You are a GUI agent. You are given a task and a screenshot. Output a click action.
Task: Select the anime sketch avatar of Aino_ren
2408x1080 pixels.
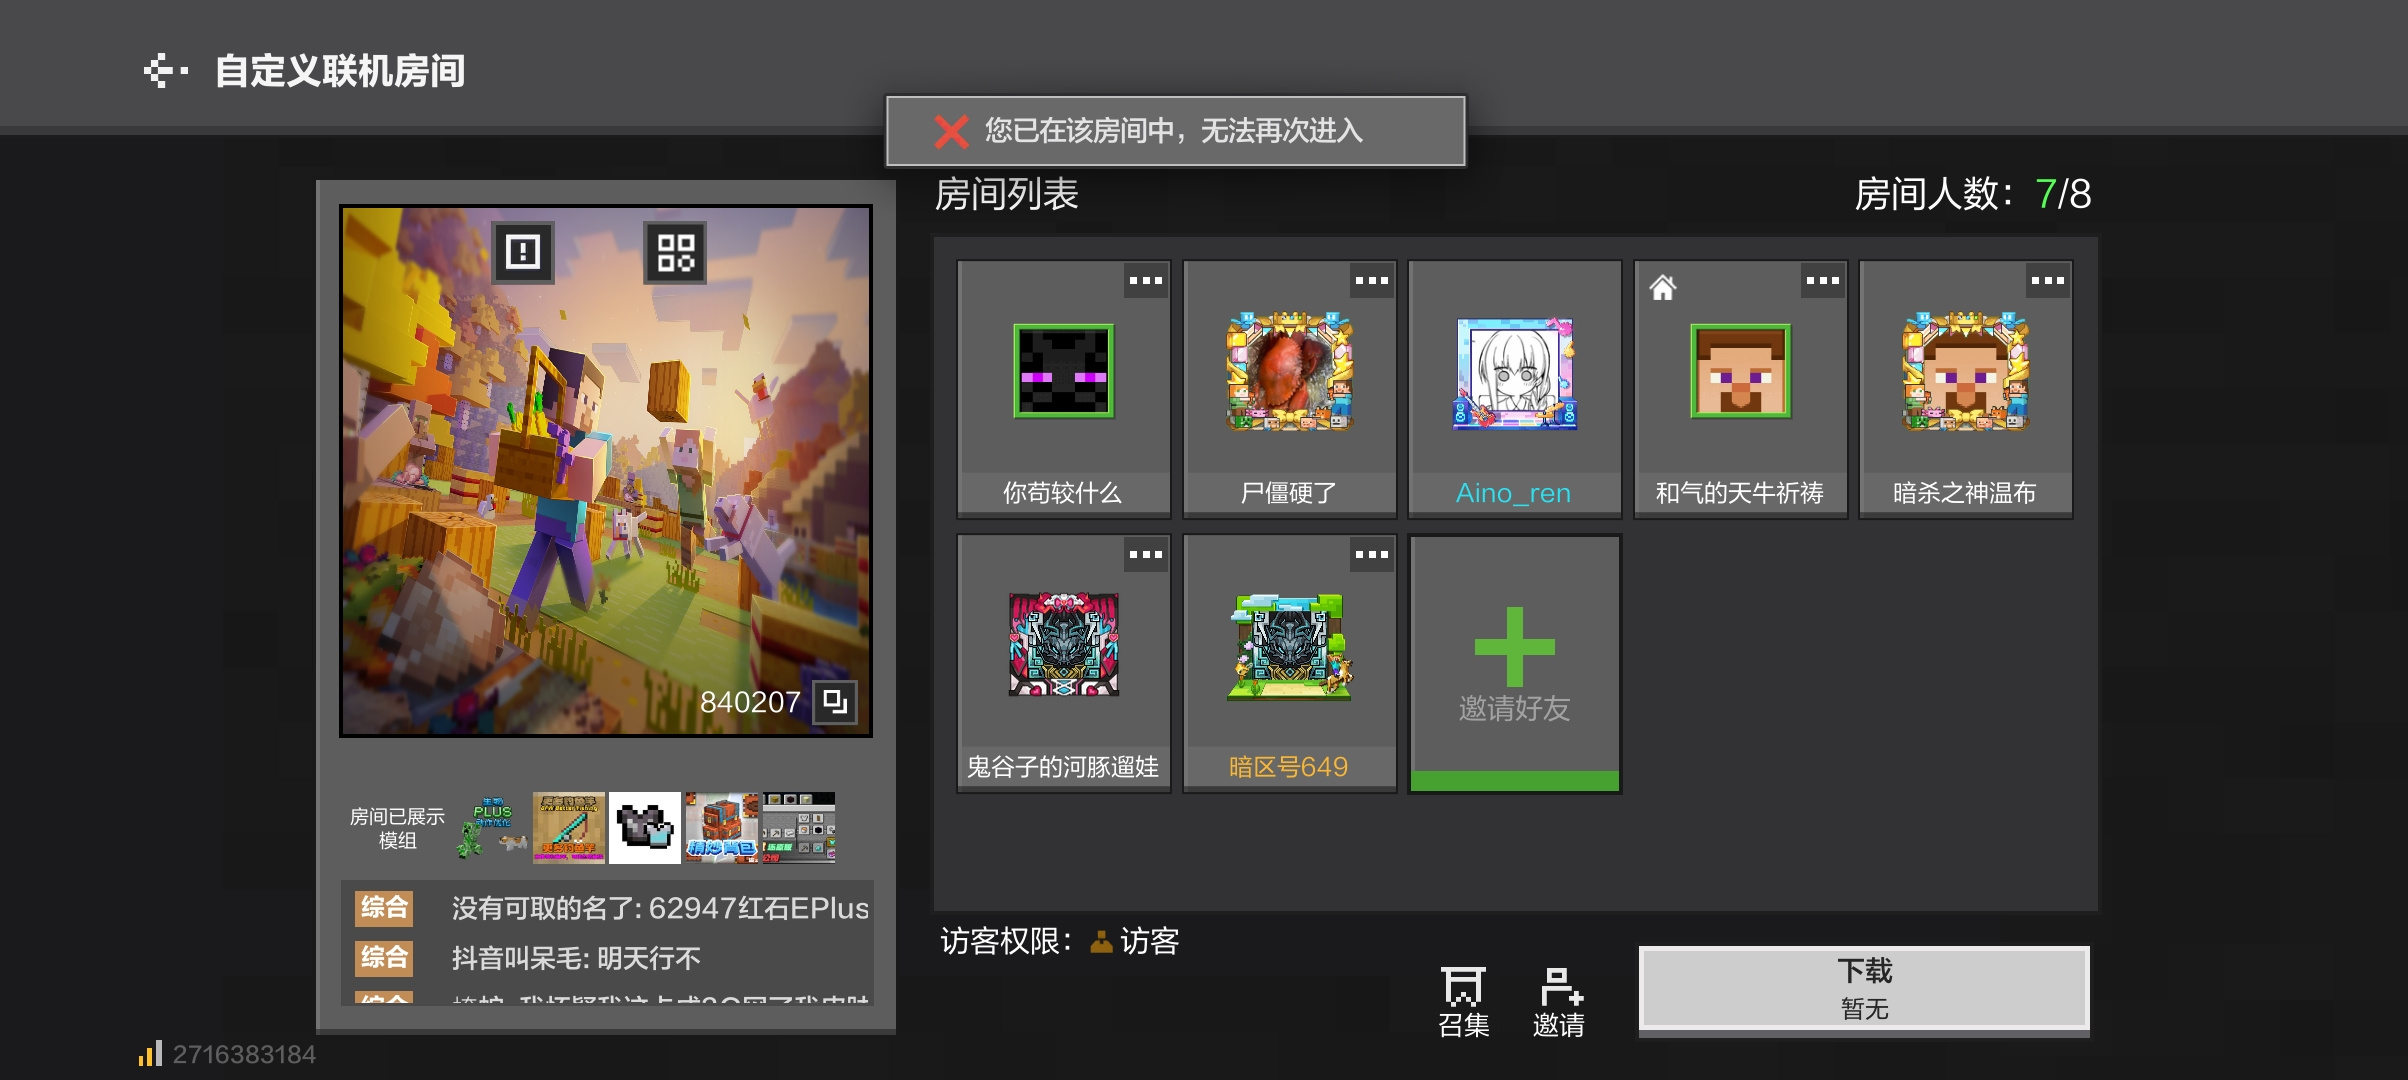(1514, 373)
